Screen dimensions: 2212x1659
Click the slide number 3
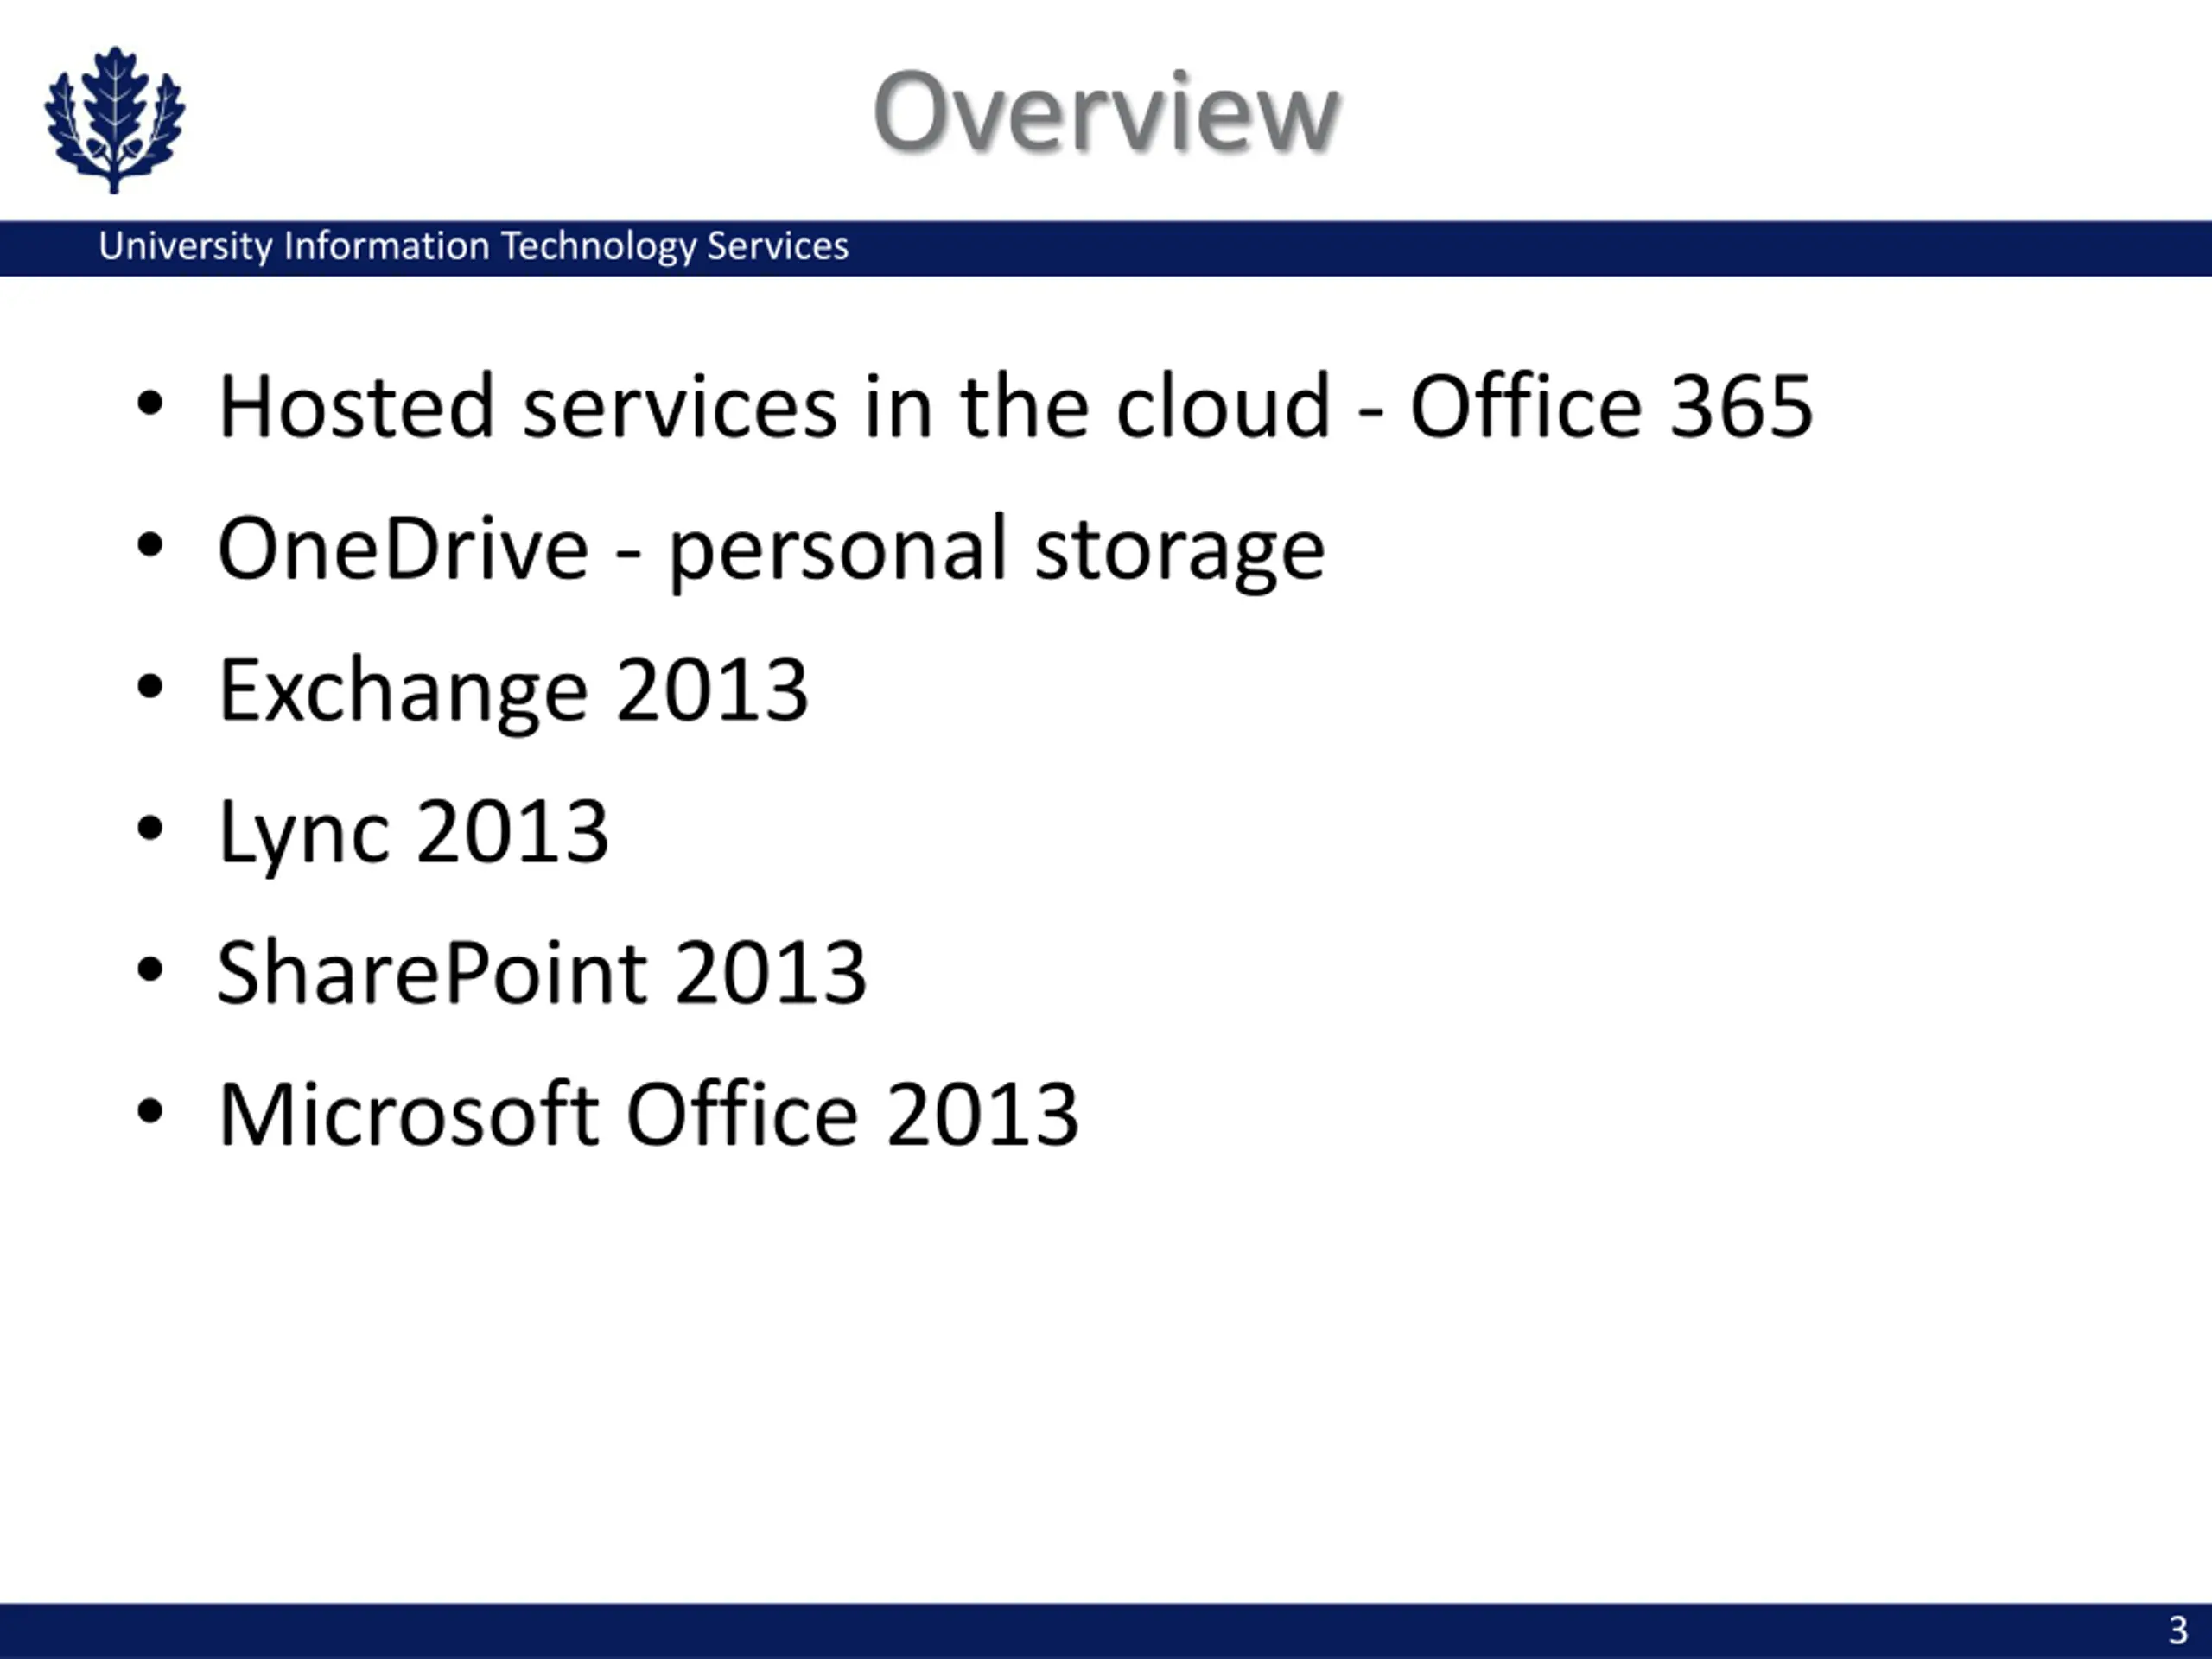point(2178,1631)
